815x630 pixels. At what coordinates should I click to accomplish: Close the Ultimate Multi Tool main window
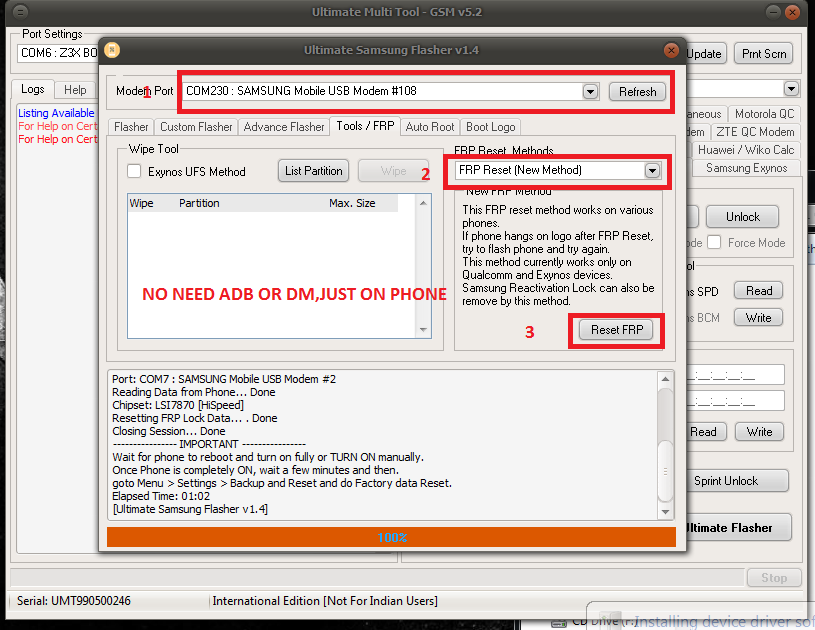(x=792, y=11)
